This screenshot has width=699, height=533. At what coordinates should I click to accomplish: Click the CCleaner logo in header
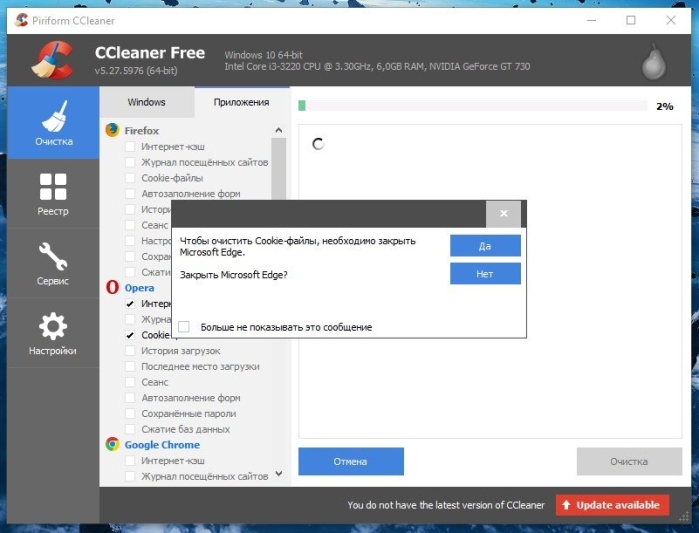pyautogui.click(x=53, y=60)
